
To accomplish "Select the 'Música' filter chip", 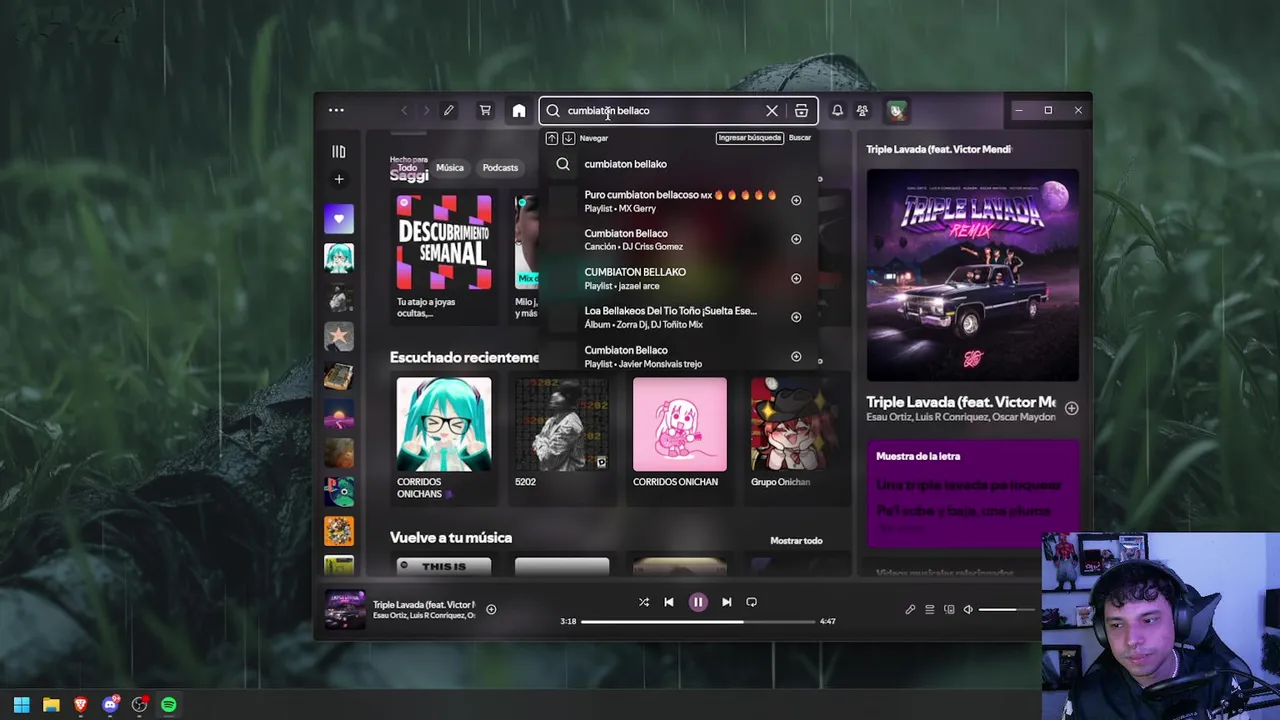I will [450, 168].
